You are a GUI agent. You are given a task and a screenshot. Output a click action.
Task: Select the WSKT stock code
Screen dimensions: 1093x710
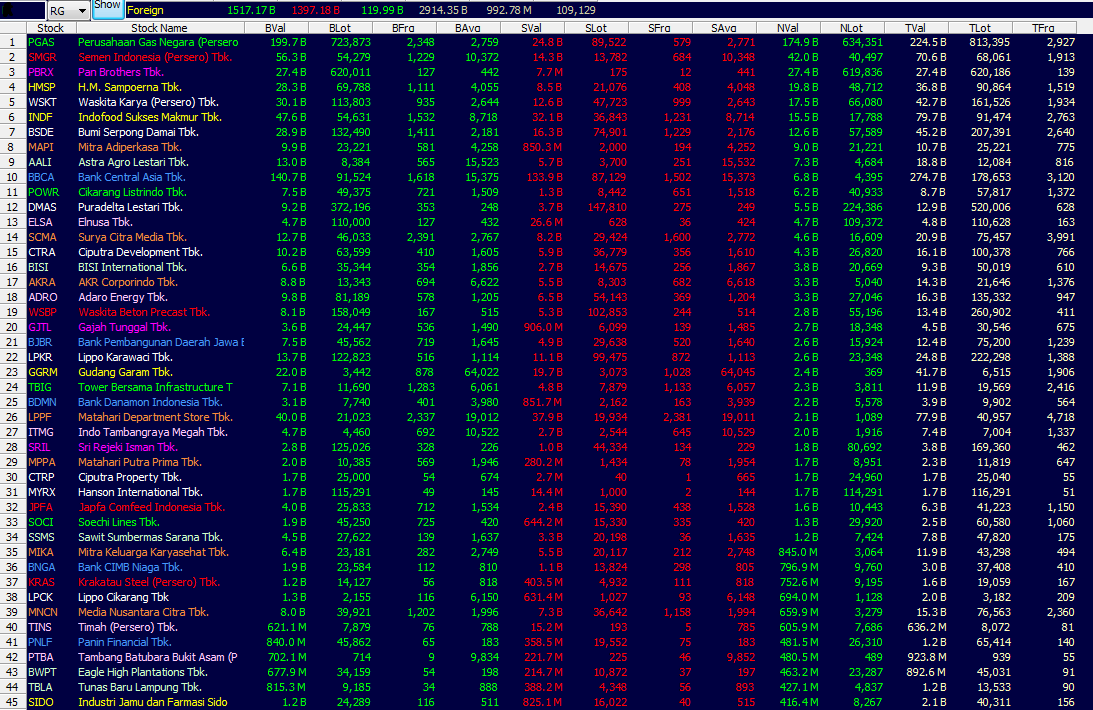(42, 102)
